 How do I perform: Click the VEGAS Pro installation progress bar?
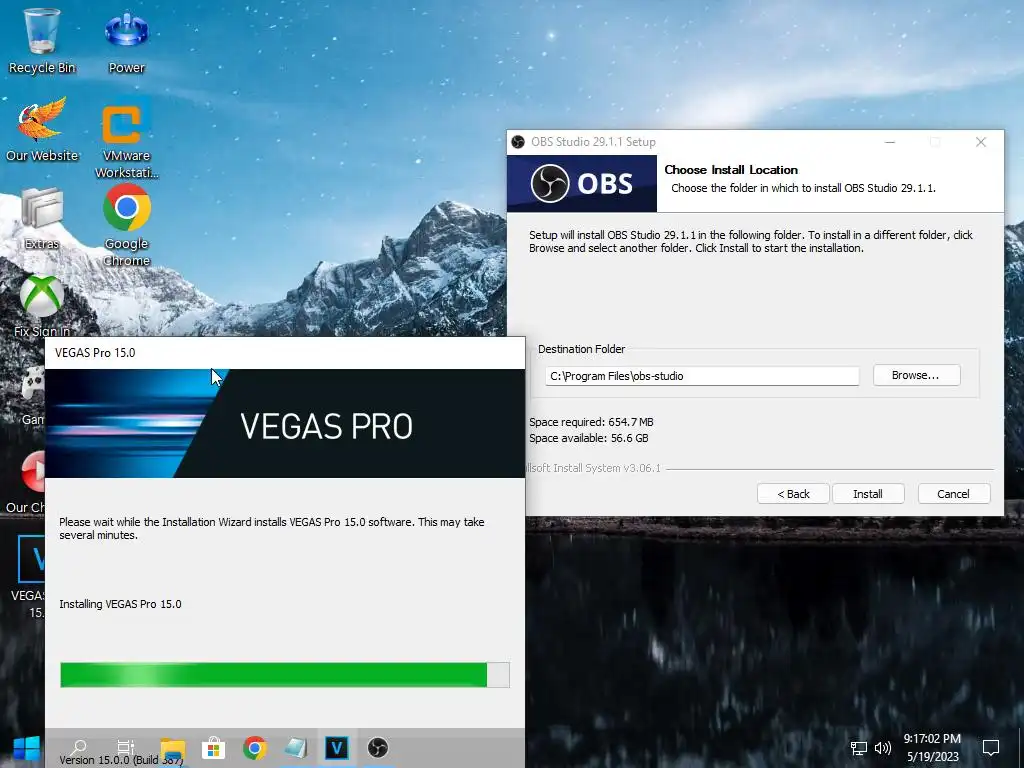tap(285, 675)
